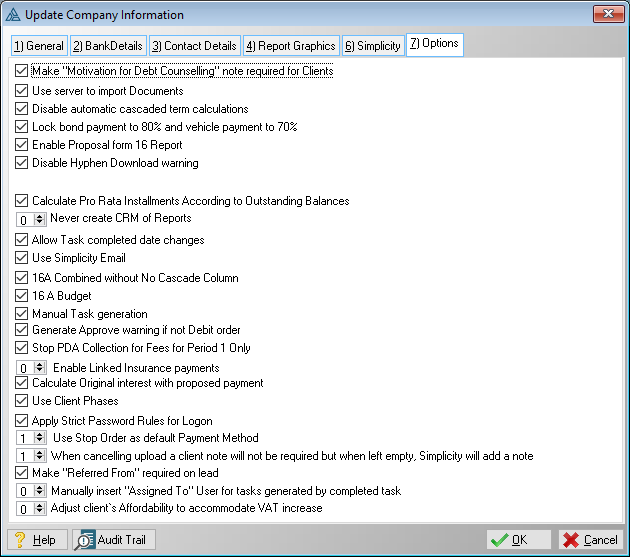630x557 pixels.
Task: Click the application icon in title bar
Action: click(x=13, y=15)
